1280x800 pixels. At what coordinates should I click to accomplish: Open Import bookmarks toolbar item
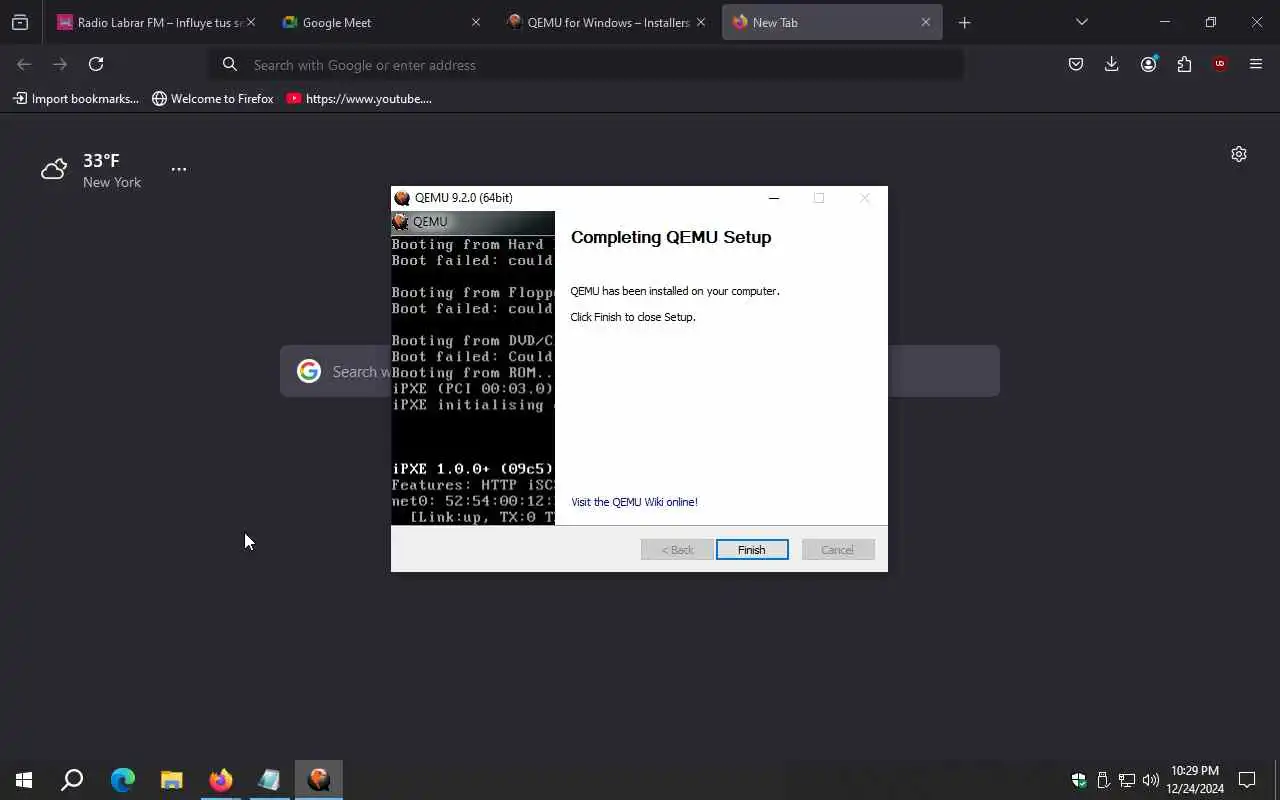pos(76,99)
